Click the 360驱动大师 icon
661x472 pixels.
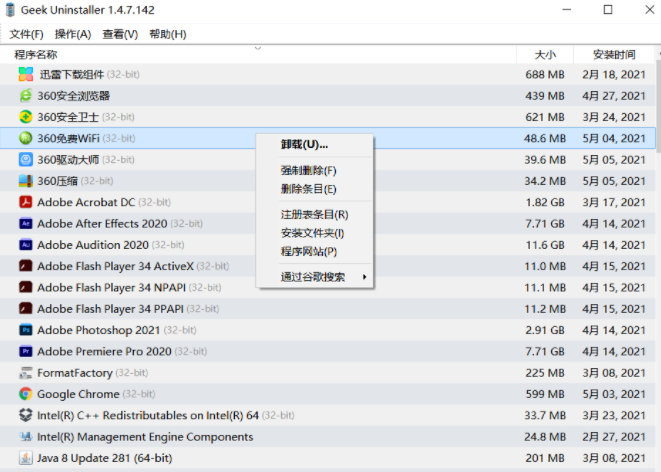tap(26, 160)
